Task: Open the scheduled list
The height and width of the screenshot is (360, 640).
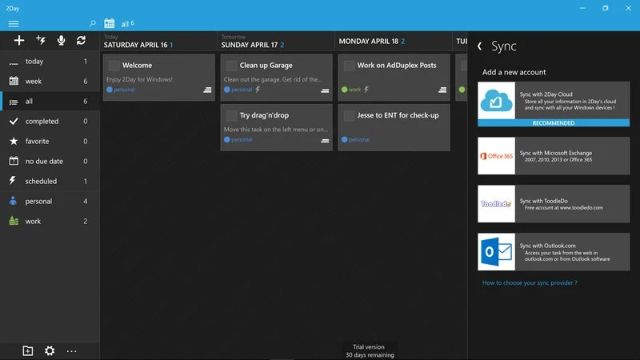Action: pyautogui.click(x=50, y=181)
